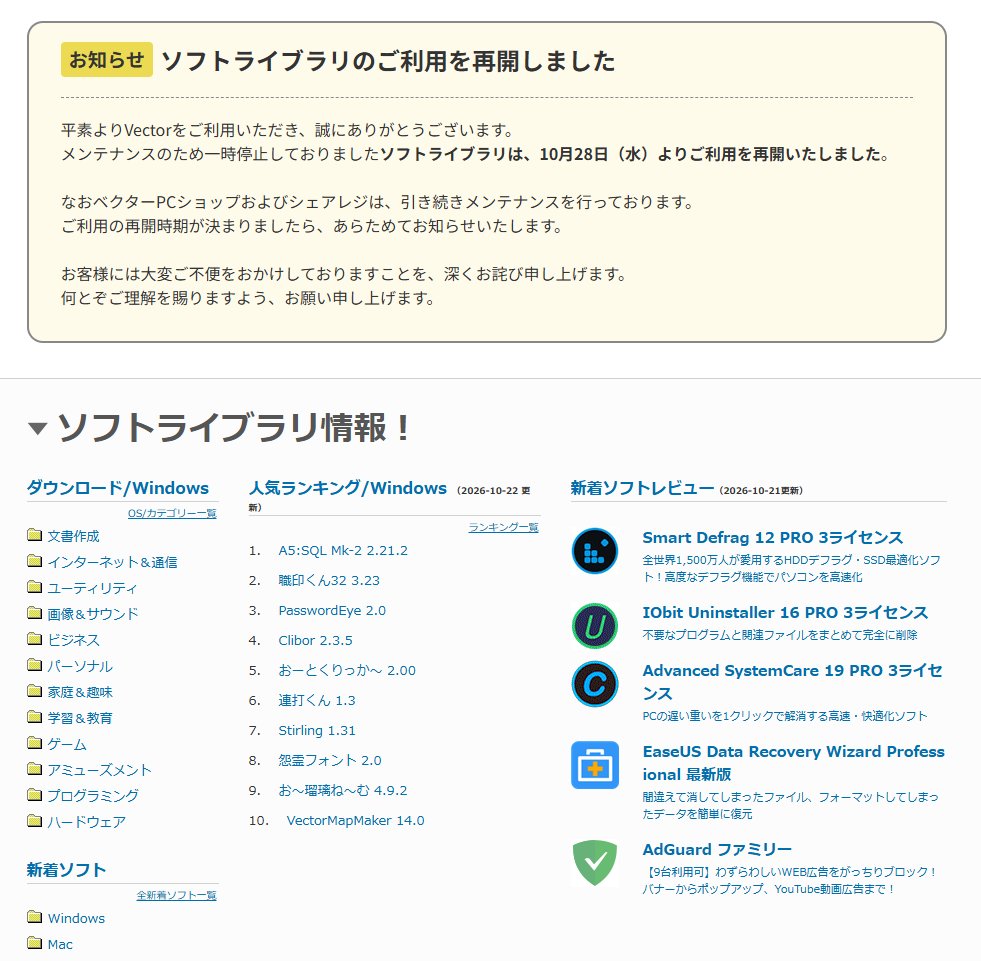Click folder icon beside Windows under 新着ソフト
This screenshot has height=961, width=981.
coord(34,917)
